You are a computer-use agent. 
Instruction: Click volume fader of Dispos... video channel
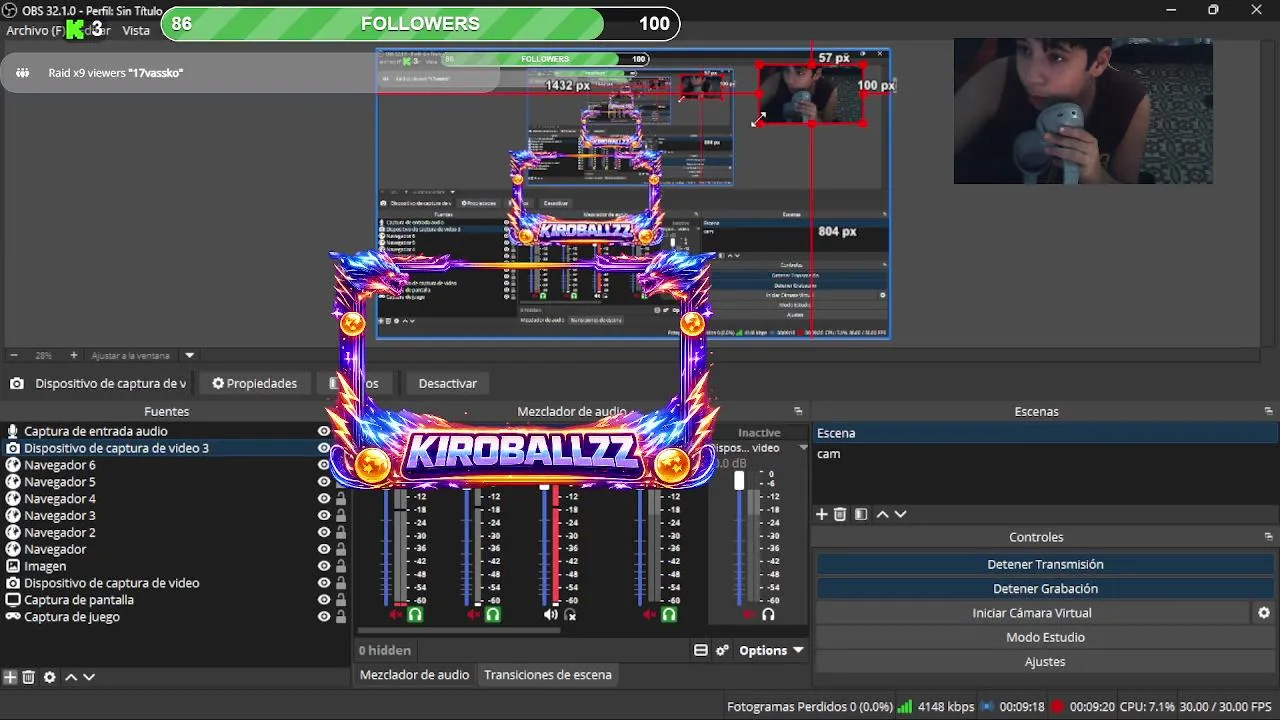(x=739, y=481)
